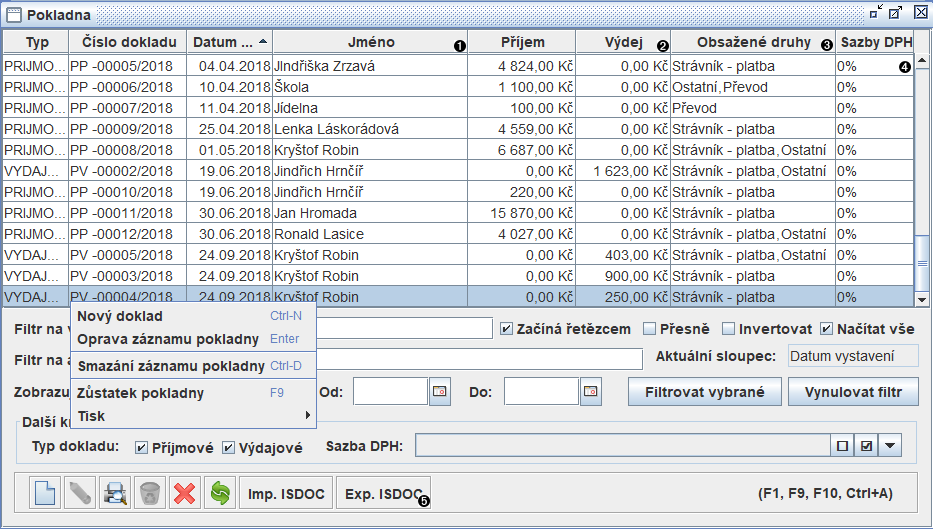Click the new document icon in bottom toolbar
Viewport: 933px width, 529px height.
[46, 494]
